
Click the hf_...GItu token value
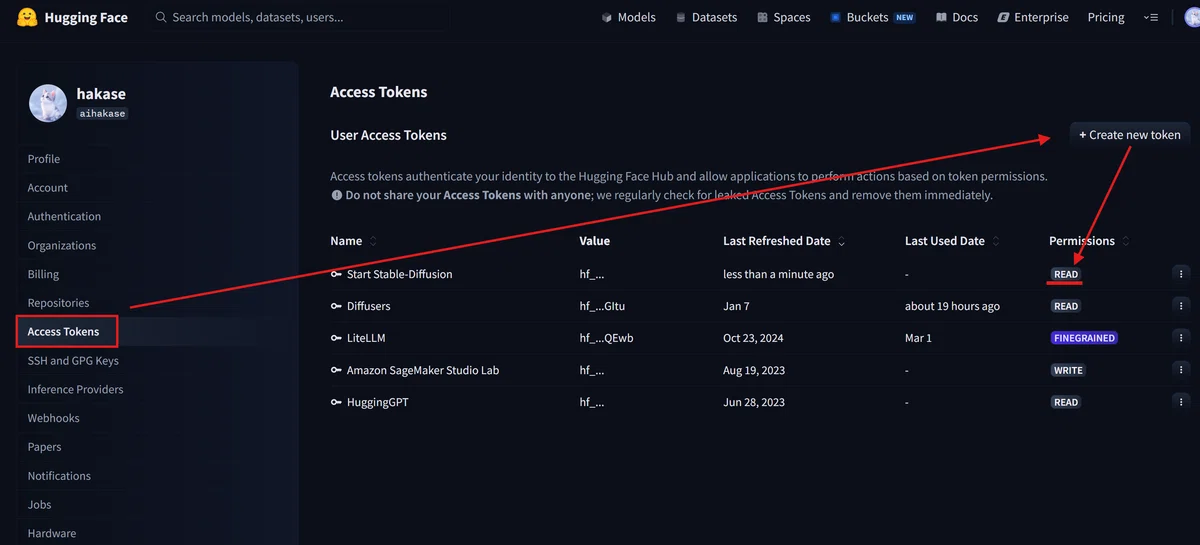coord(602,306)
